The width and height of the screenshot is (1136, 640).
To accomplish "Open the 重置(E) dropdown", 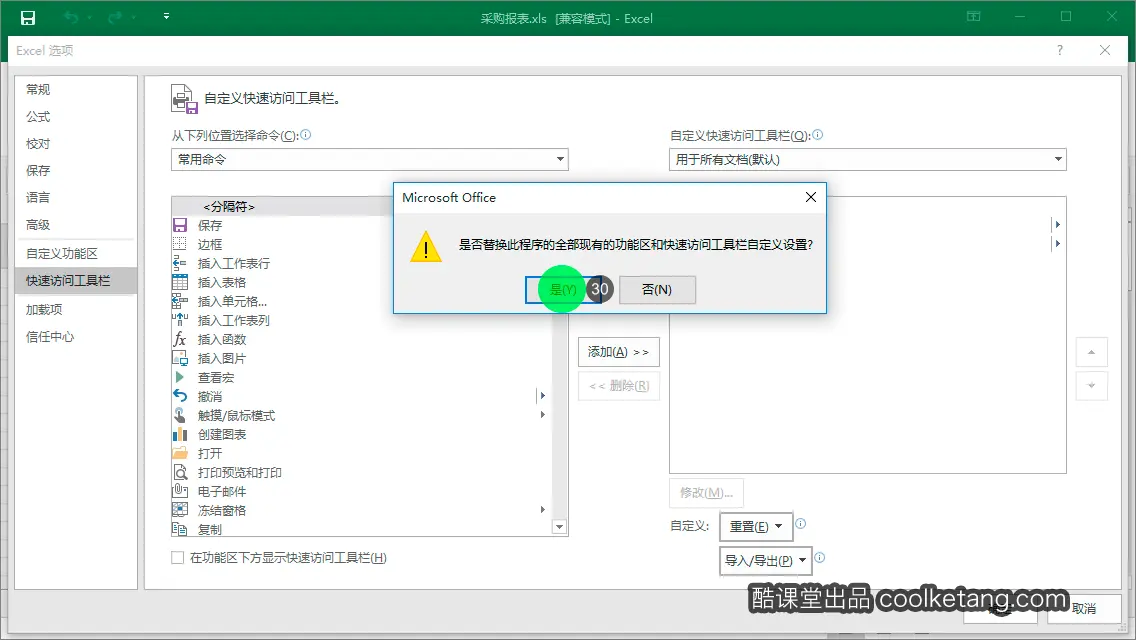I will click(x=756, y=527).
